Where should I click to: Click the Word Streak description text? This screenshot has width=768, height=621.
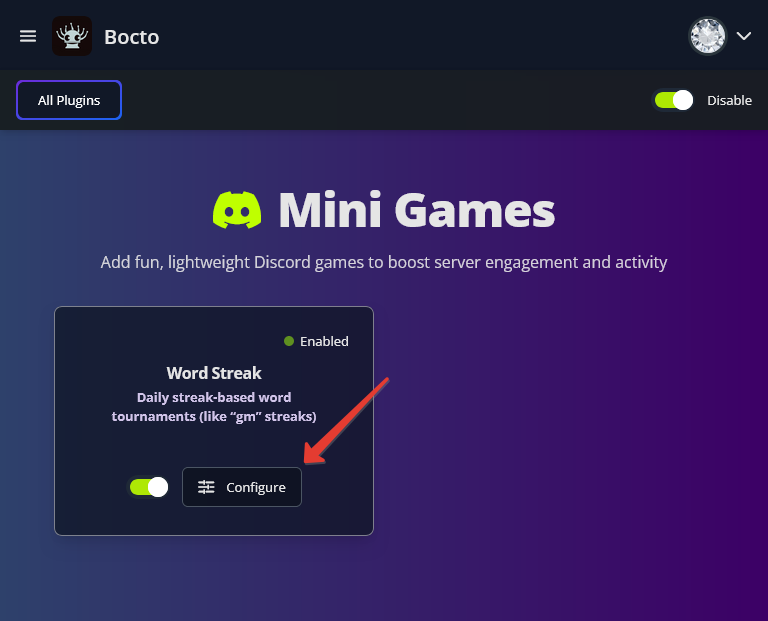(214, 407)
